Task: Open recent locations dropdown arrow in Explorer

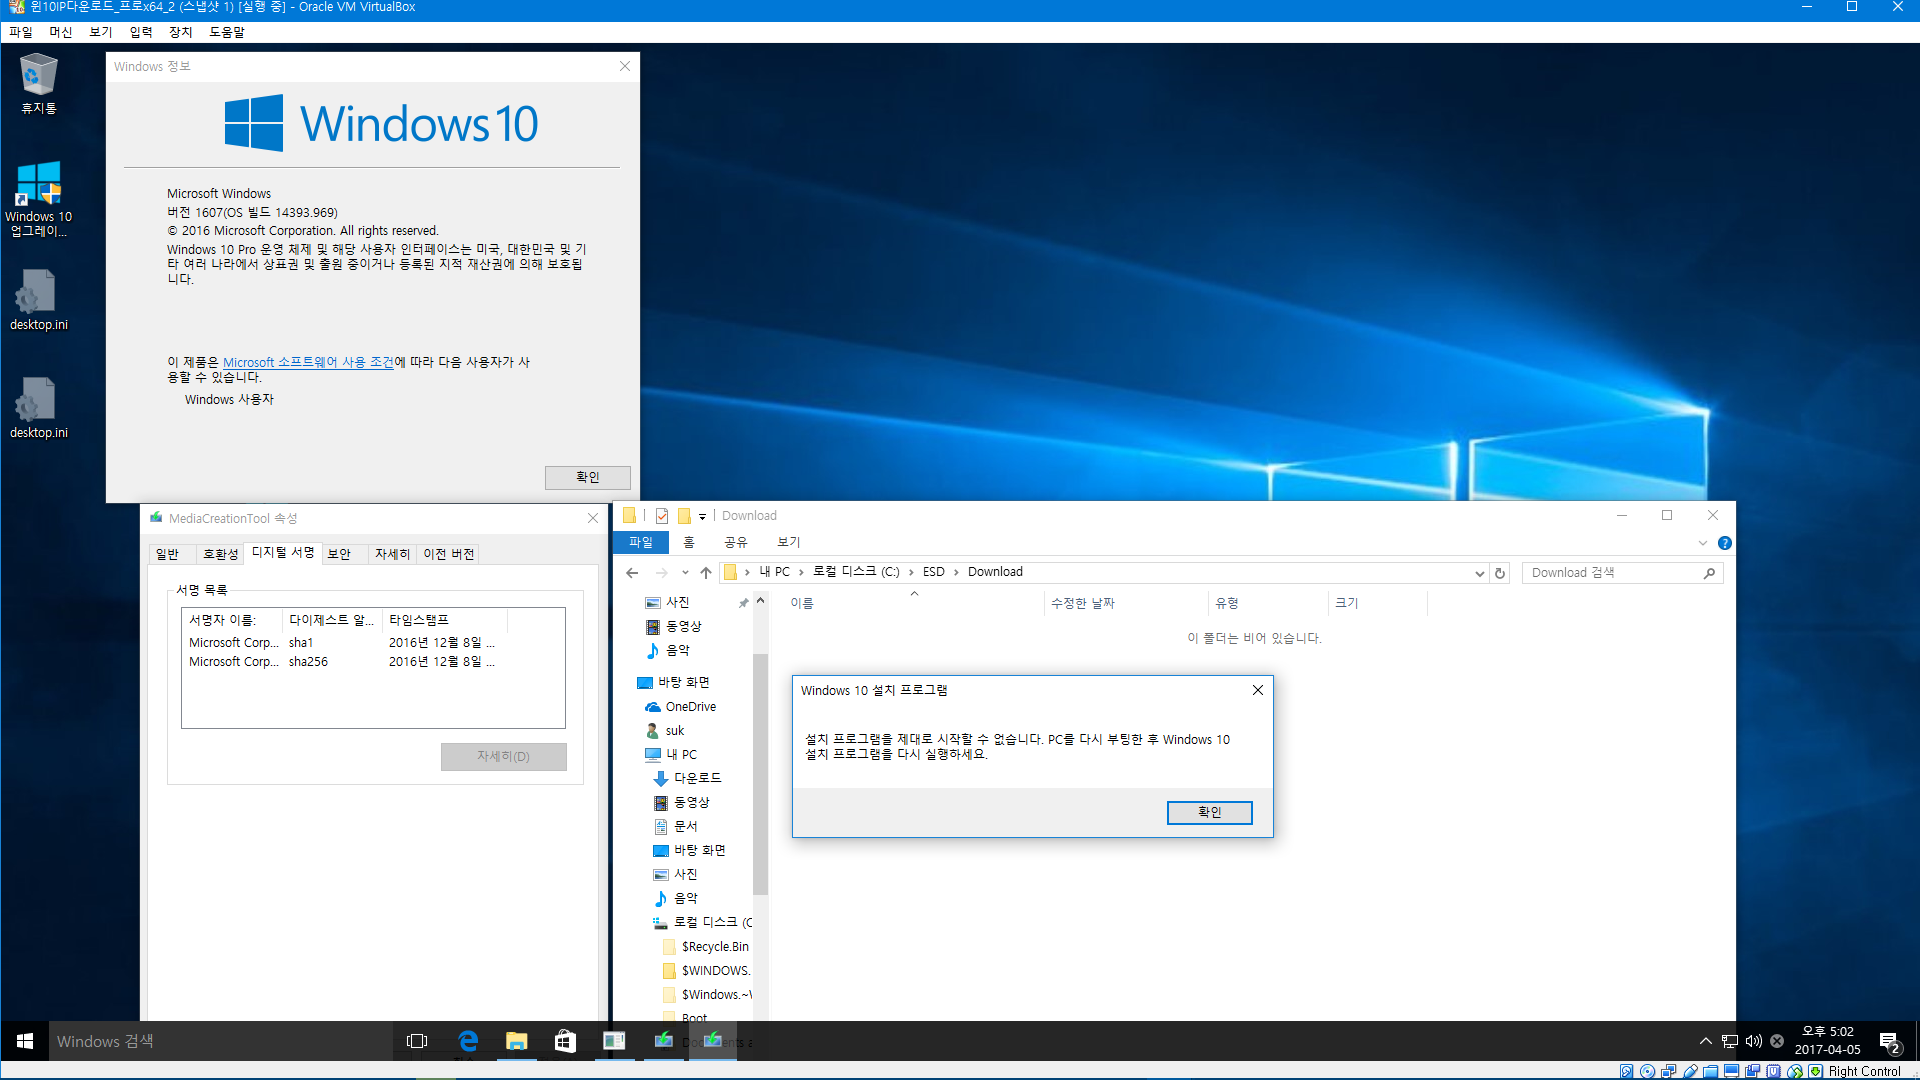Action: 685,573
